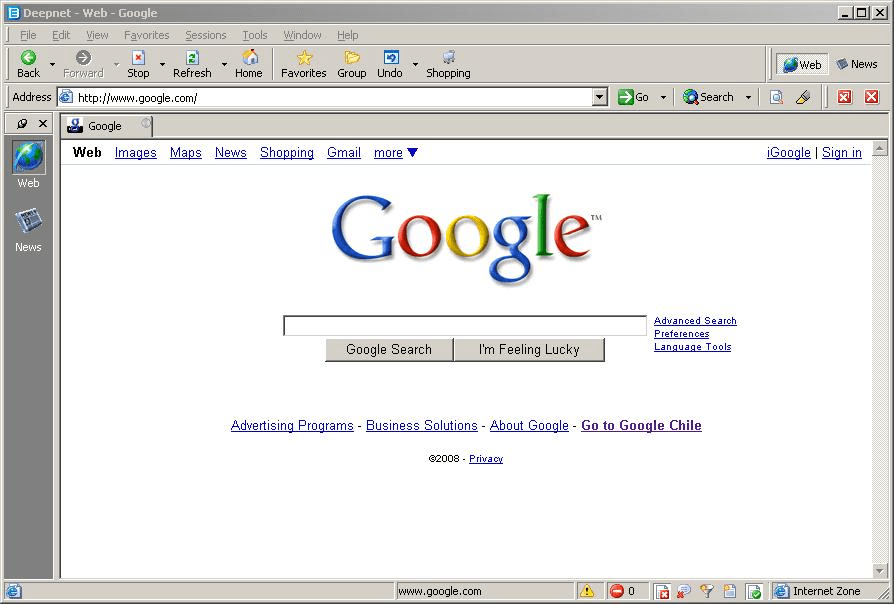Open the Web sidebar globe icon
The image size is (894, 604).
(28, 157)
